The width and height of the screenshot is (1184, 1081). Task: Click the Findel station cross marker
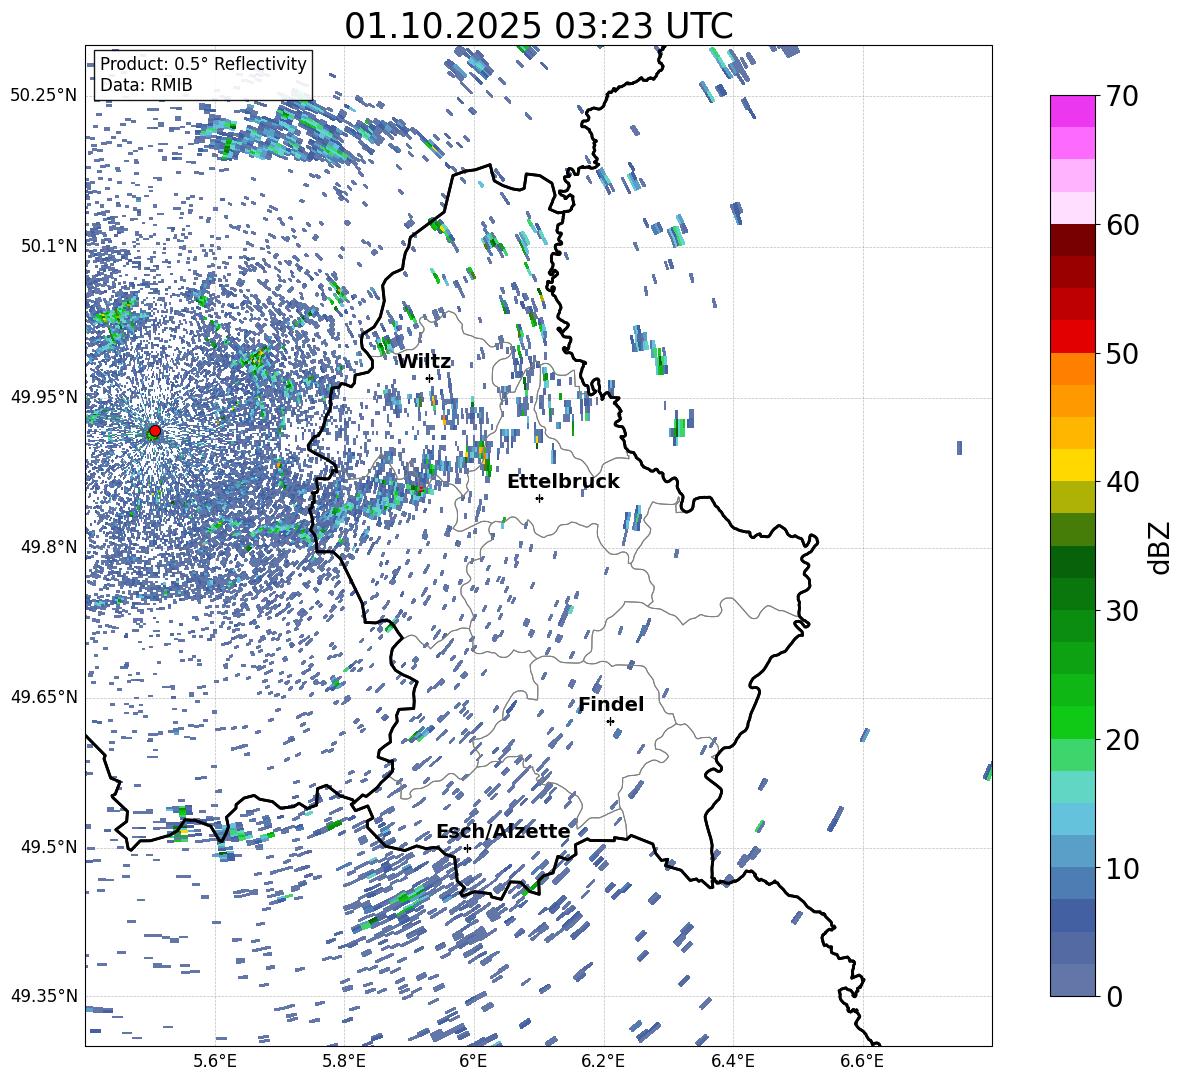pos(610,722)
